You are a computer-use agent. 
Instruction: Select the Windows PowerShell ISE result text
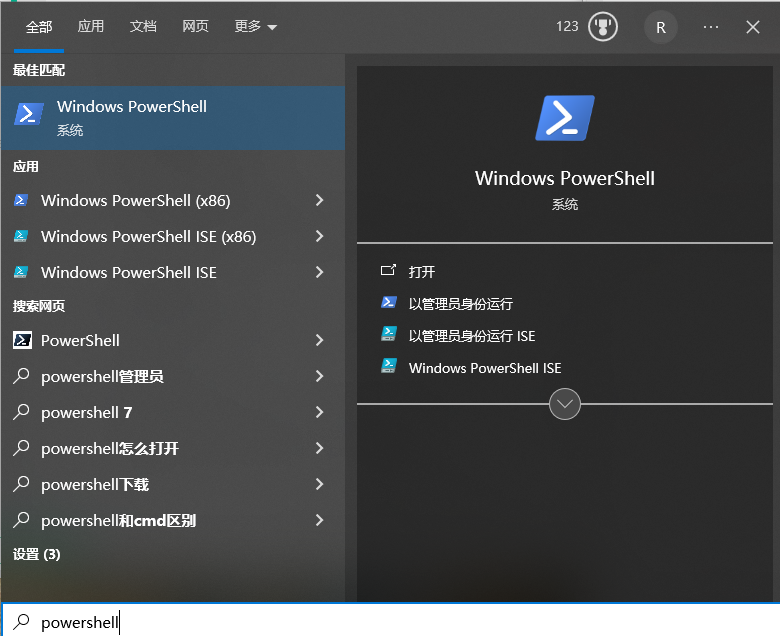click(128, 272)
